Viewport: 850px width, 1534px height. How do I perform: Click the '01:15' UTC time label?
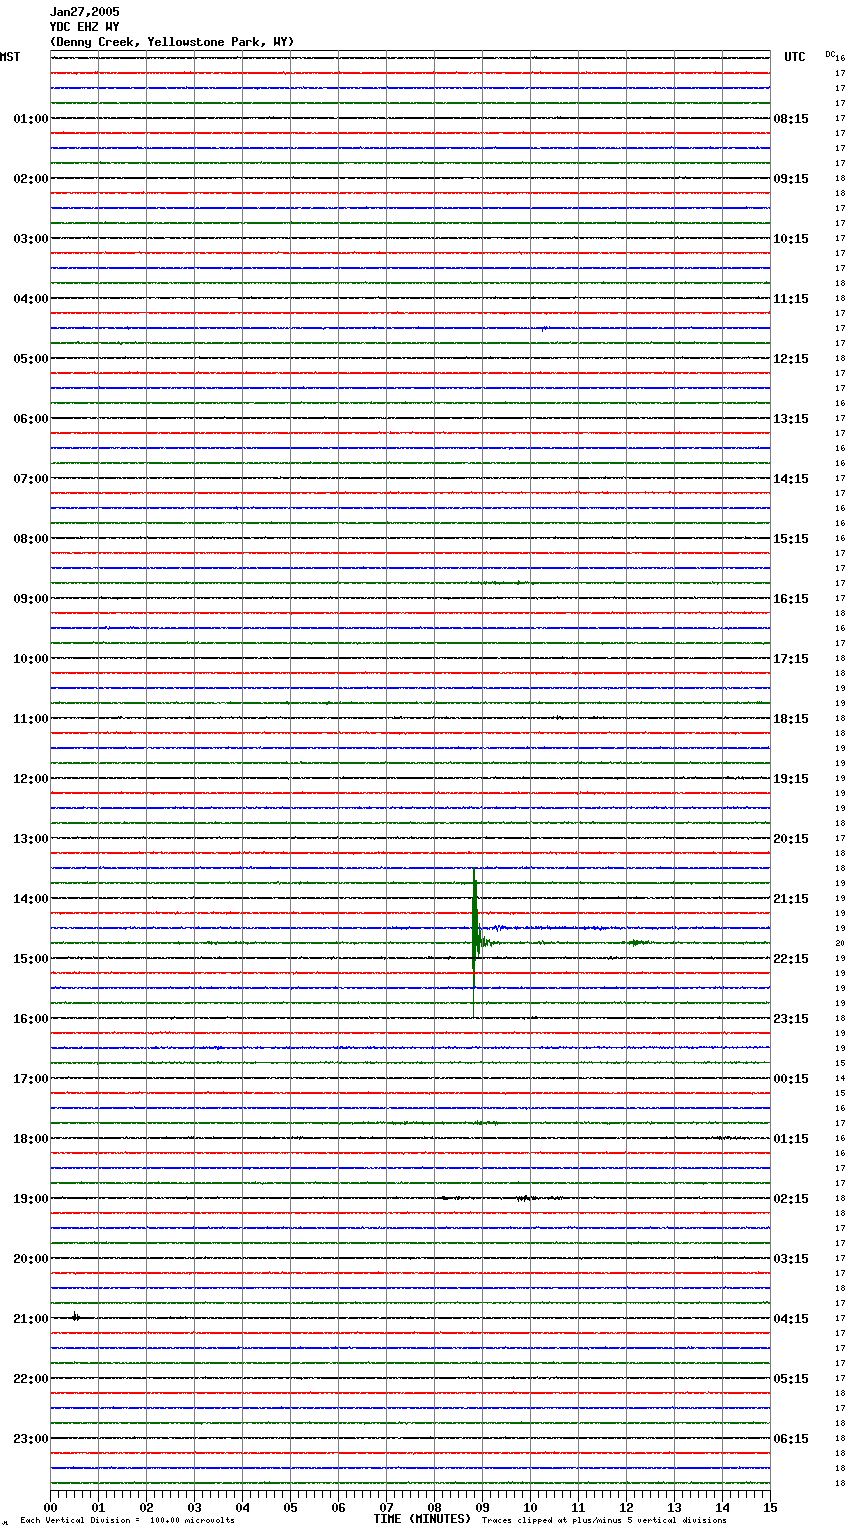tap(791, 1139)
